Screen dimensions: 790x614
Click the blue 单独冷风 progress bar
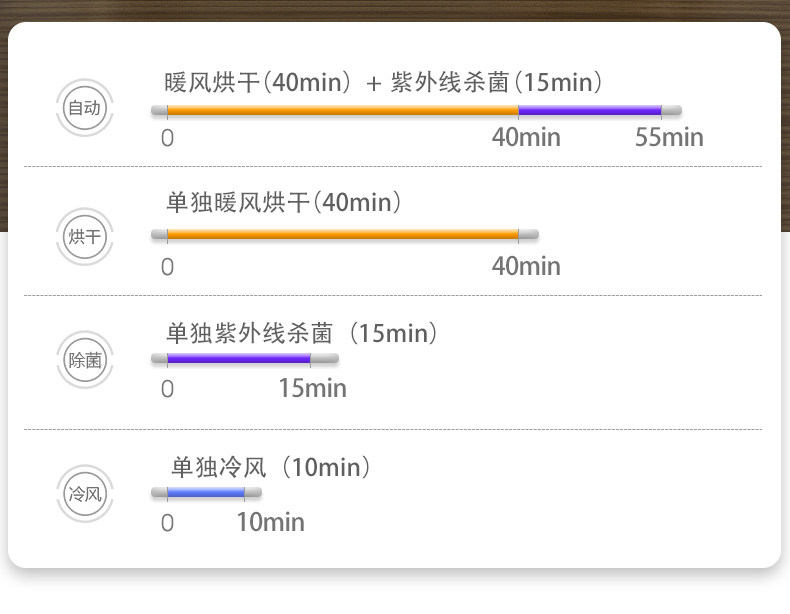click(x=206, y=492)
